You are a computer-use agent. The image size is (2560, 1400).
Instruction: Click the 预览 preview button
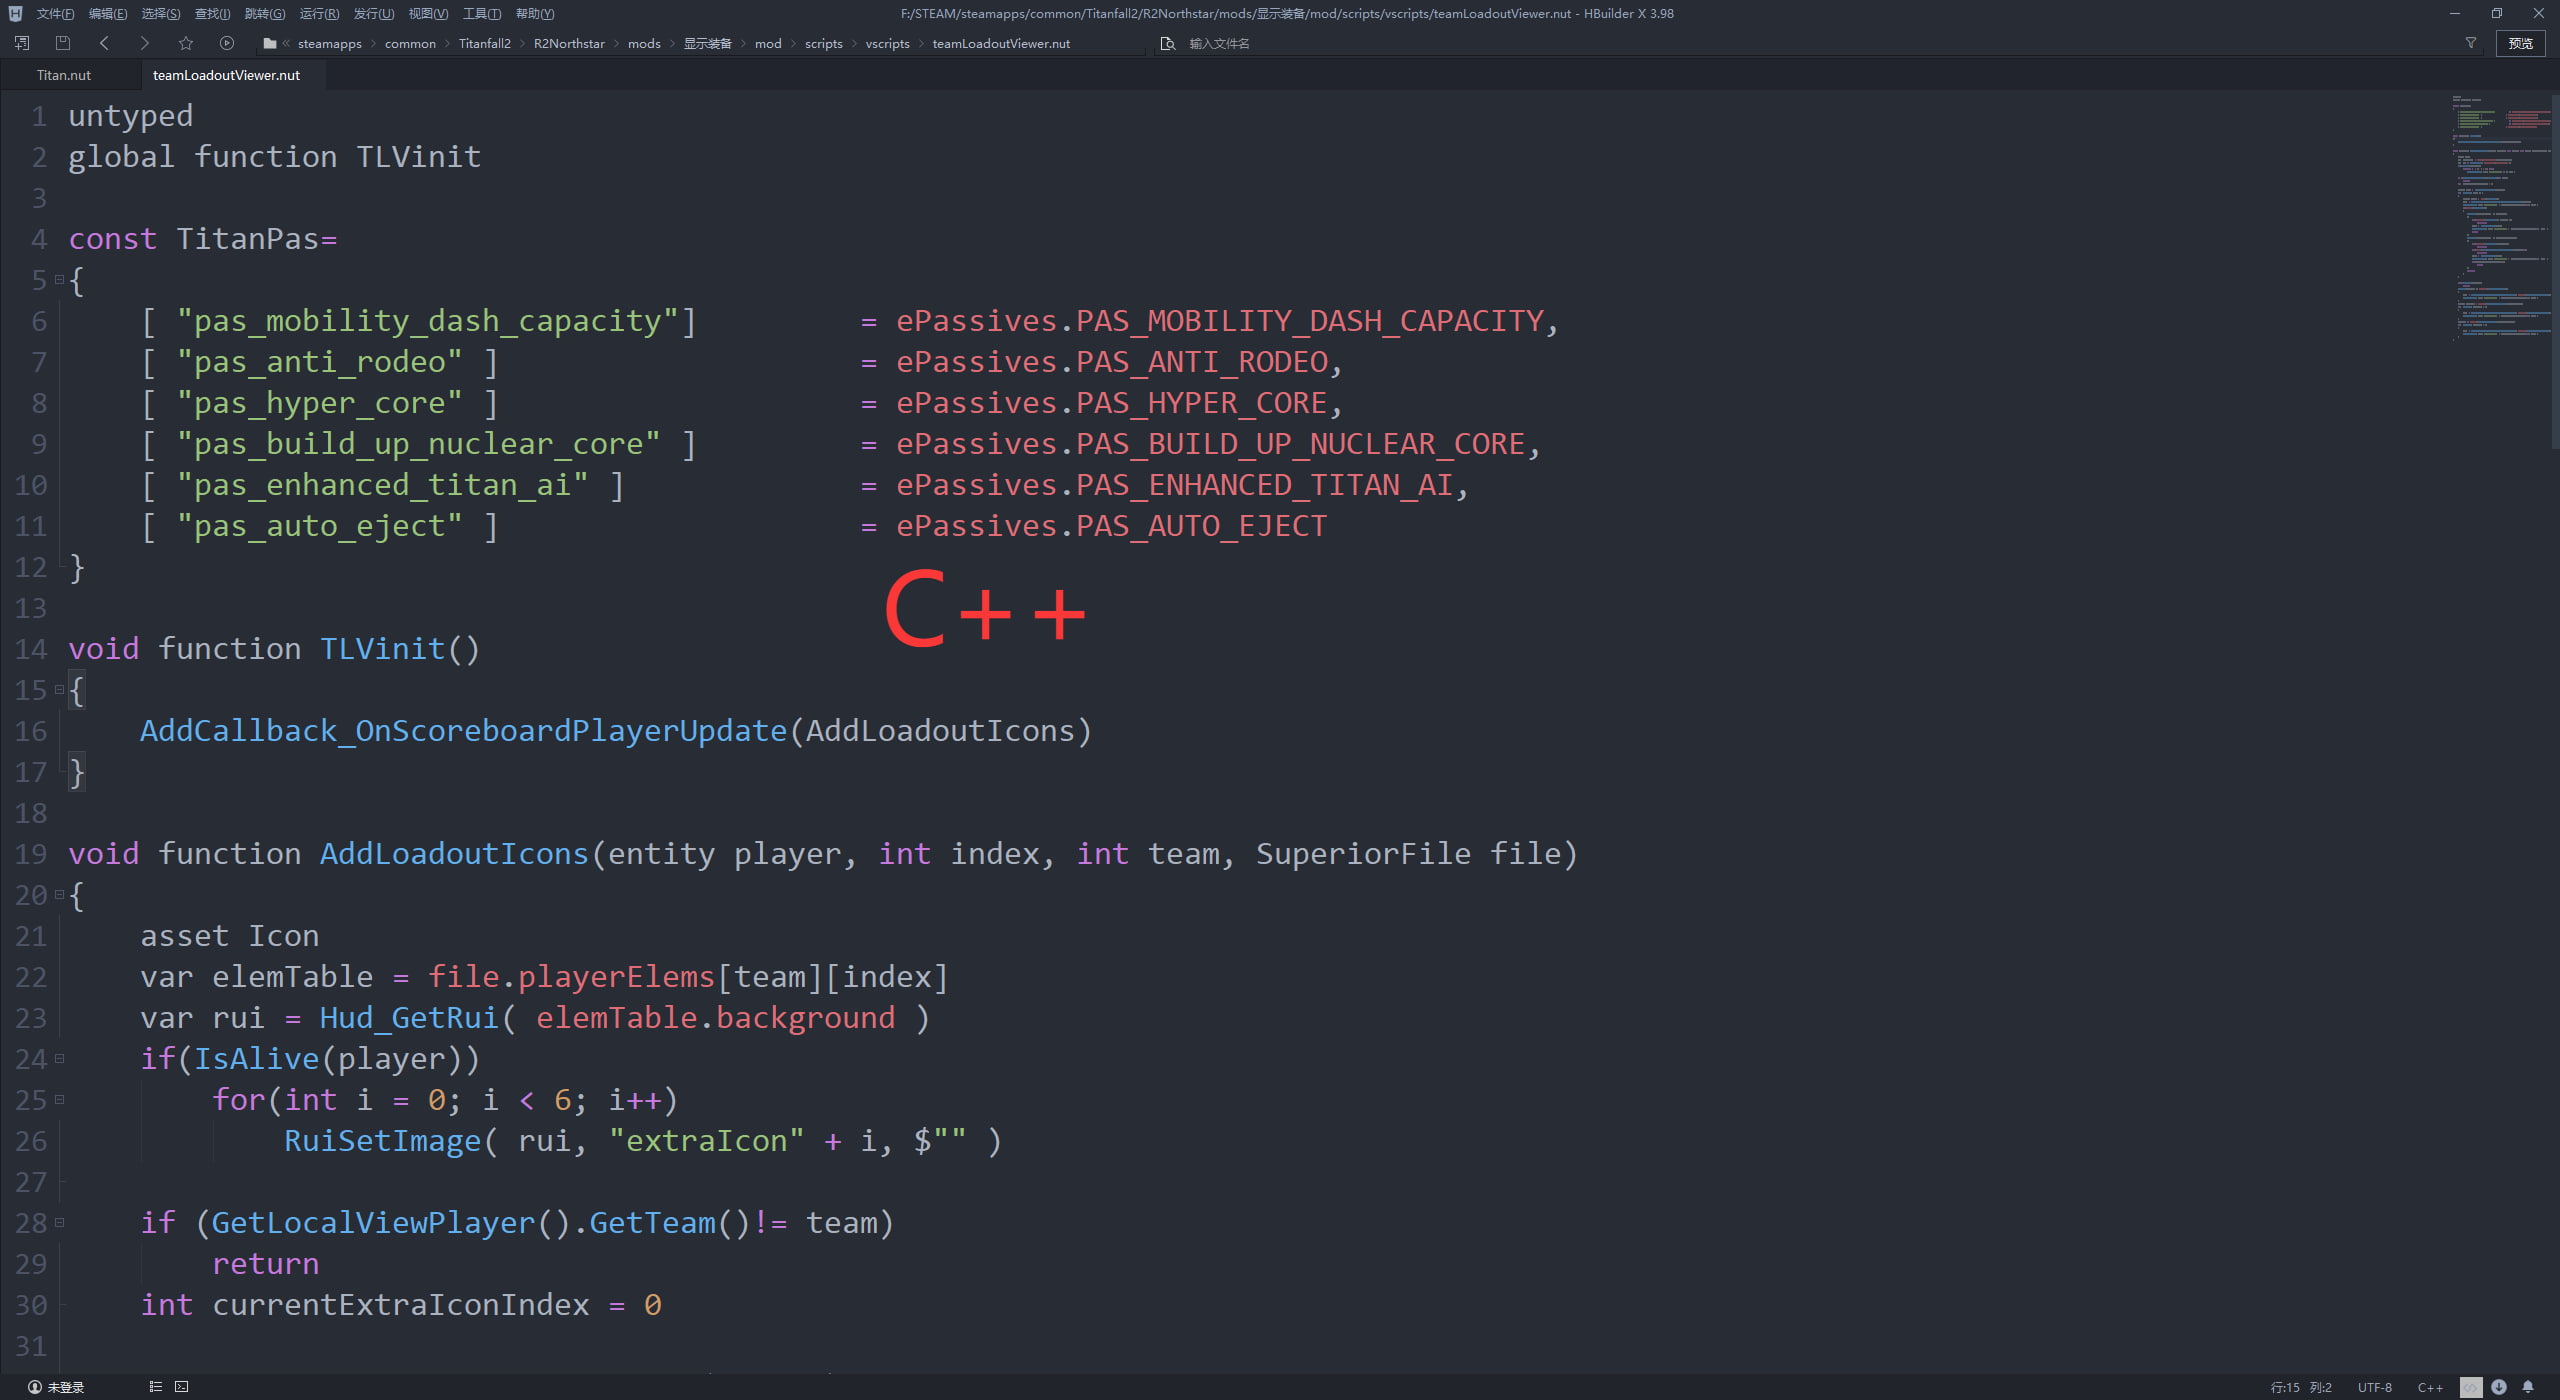tap(2520, 43)
